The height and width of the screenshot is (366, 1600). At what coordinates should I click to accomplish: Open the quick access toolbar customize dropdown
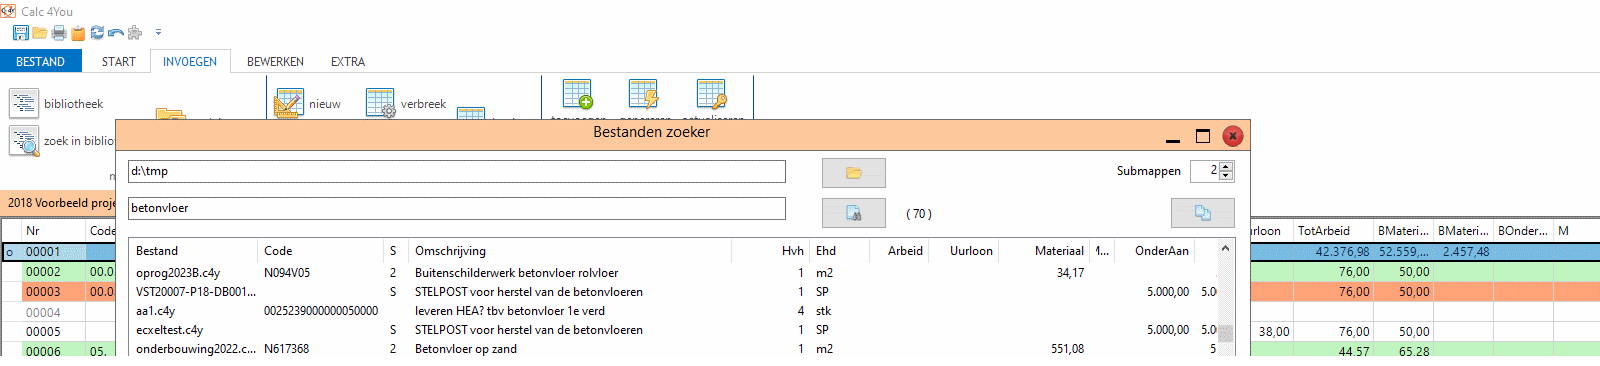coord(158,33)
